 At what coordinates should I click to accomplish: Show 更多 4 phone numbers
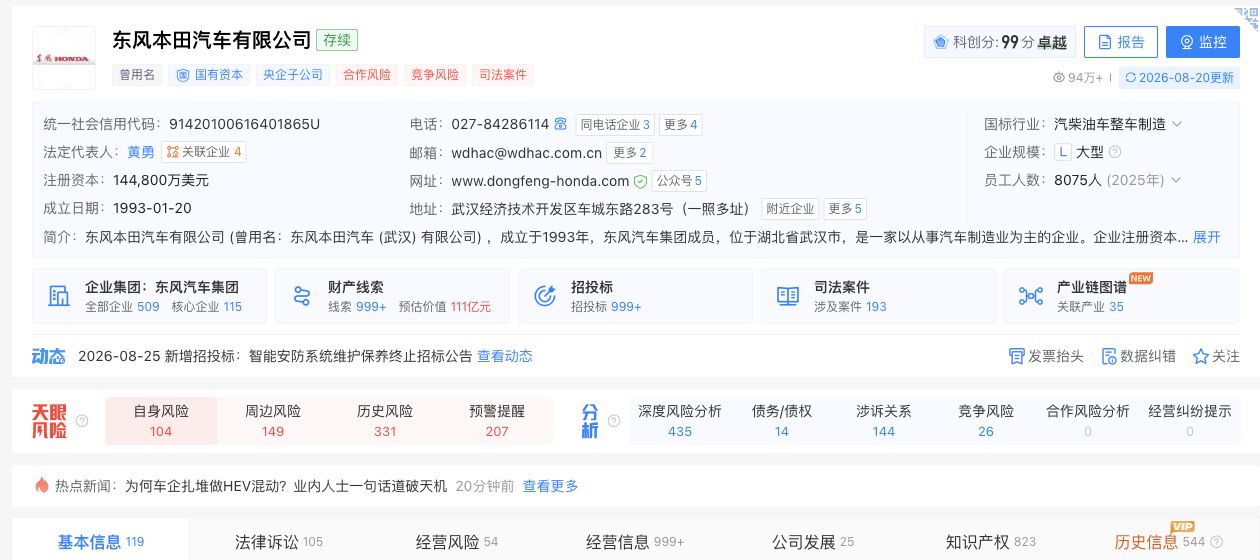[680, 125]
